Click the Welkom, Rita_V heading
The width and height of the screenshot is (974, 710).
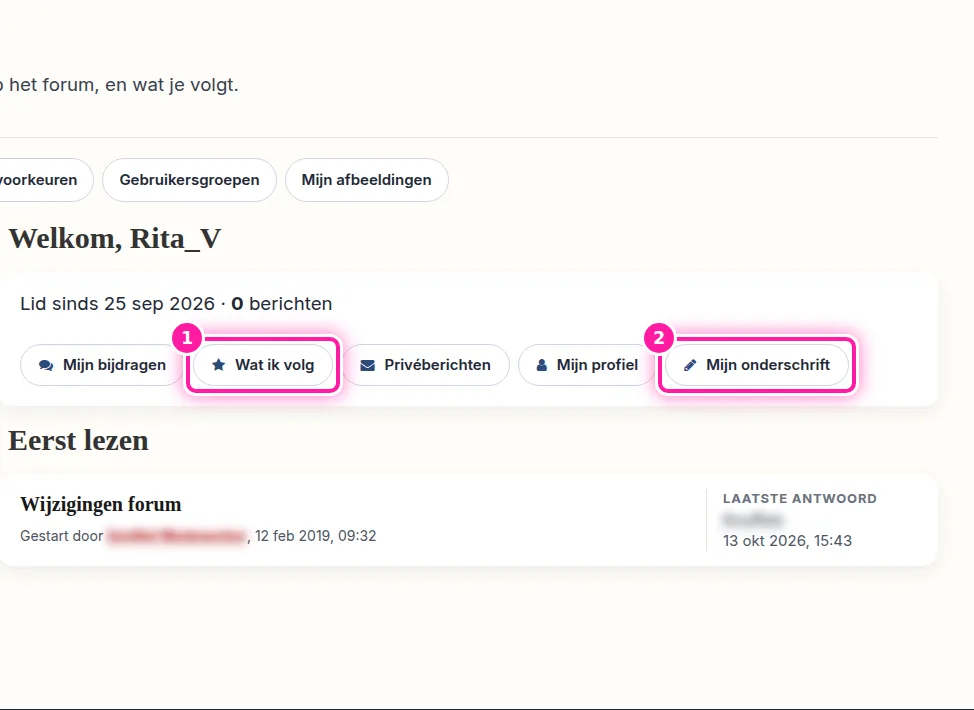(115, 239)
